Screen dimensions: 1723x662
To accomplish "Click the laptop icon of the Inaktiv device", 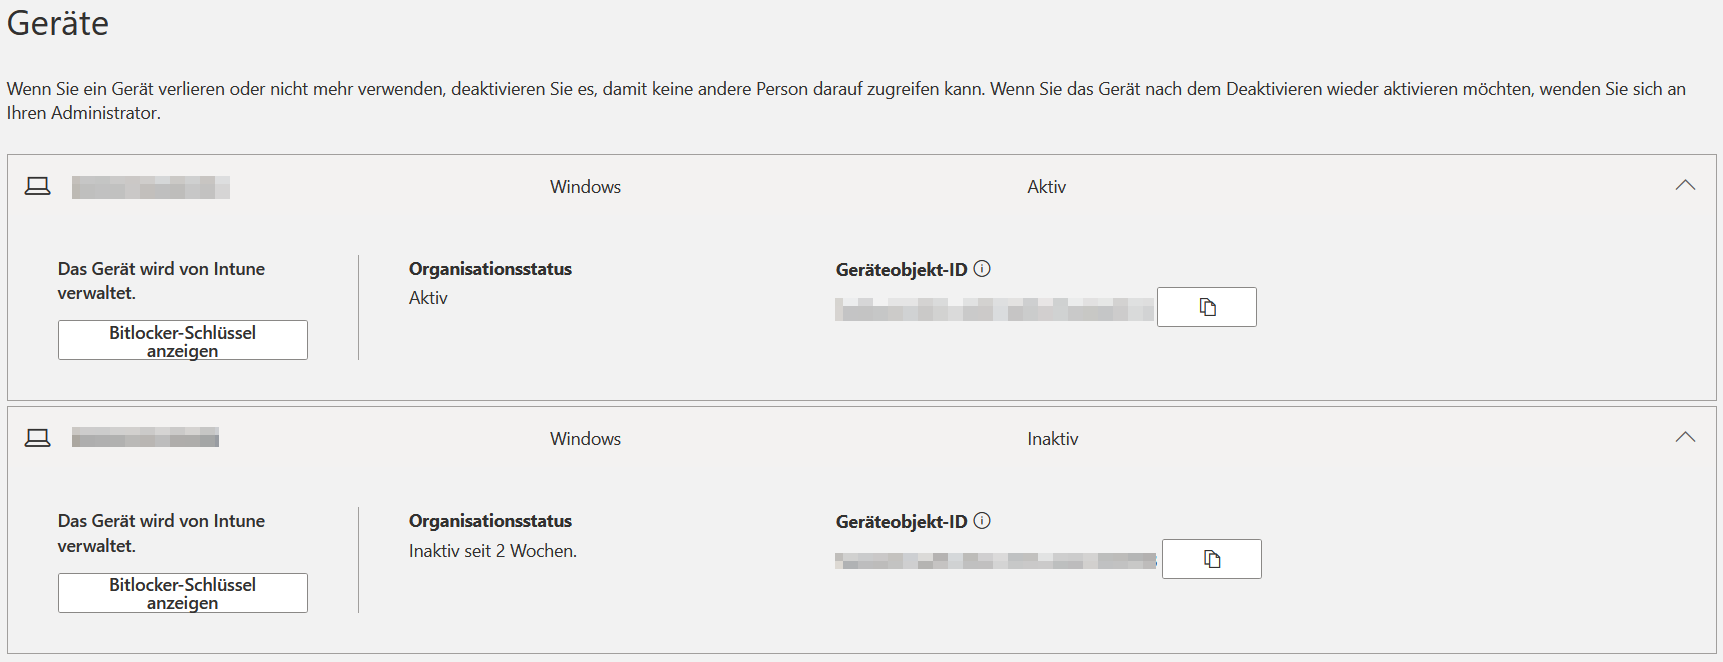I will (x=38, y=438).
